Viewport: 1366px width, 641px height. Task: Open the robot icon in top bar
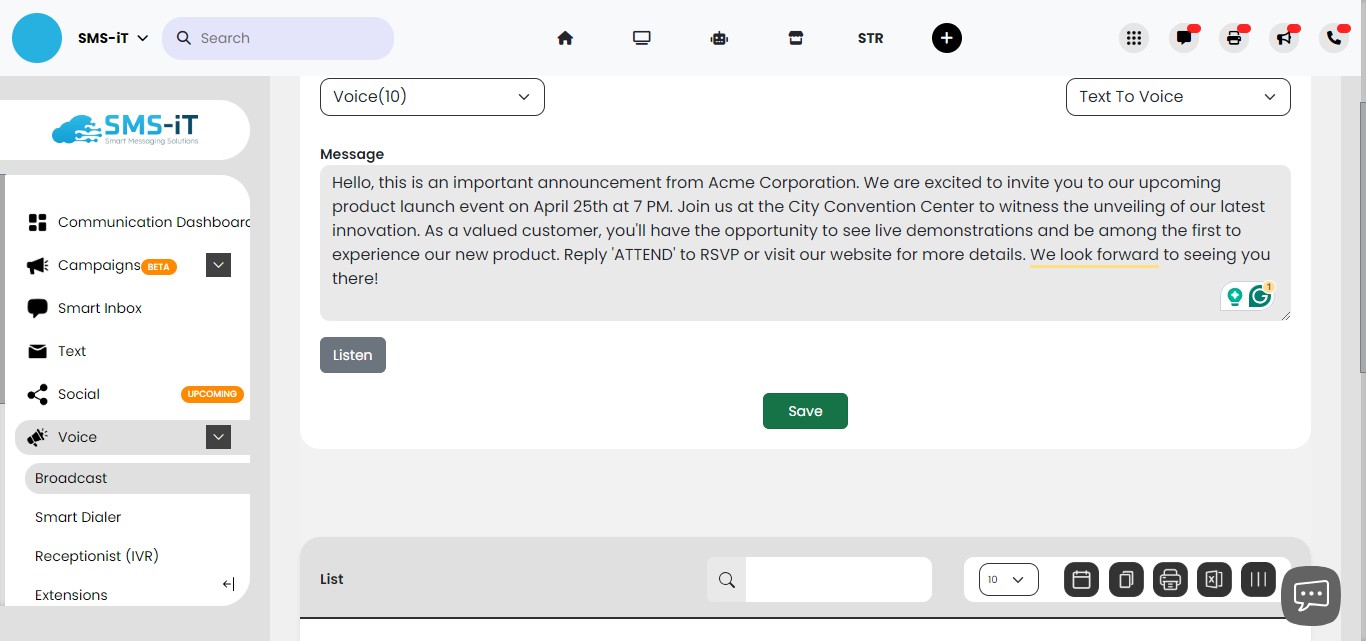[x=719, y=38]
